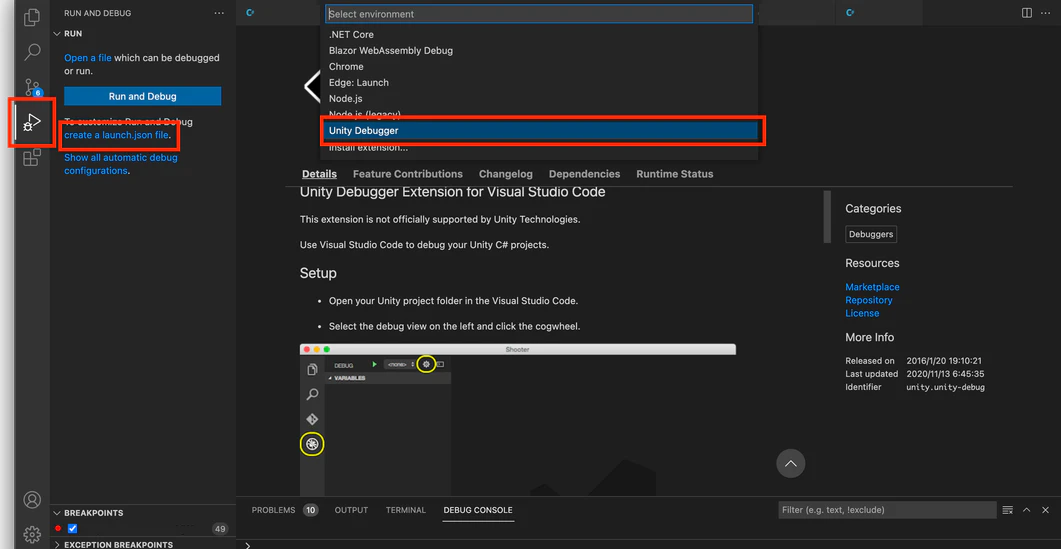The height and width of the screenshot is (549, 1061).
Task: Click Last updated date 2020/11/13 6:45:35
Action: (945, 374)
